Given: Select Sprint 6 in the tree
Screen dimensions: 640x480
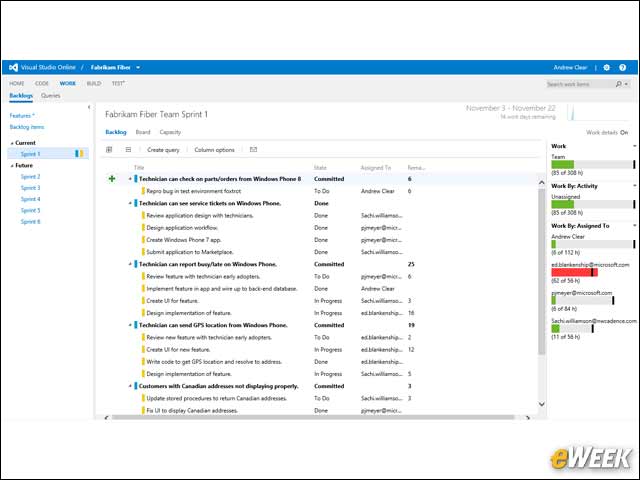Looking at the screenshot, I should (30, 222).
